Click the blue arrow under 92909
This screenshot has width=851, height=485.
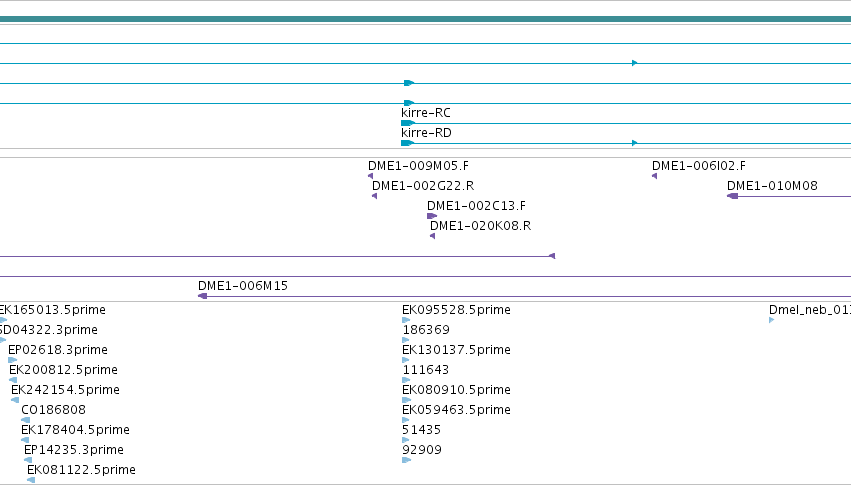407,460
